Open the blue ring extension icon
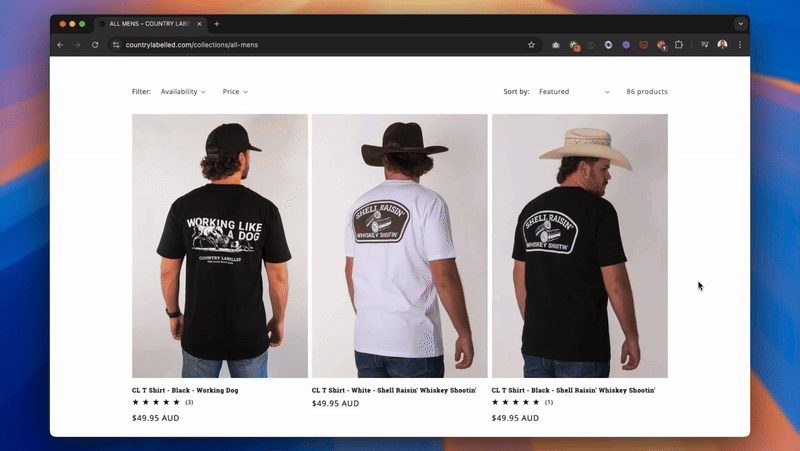800x451 pixels. click(x=608, y=45)
